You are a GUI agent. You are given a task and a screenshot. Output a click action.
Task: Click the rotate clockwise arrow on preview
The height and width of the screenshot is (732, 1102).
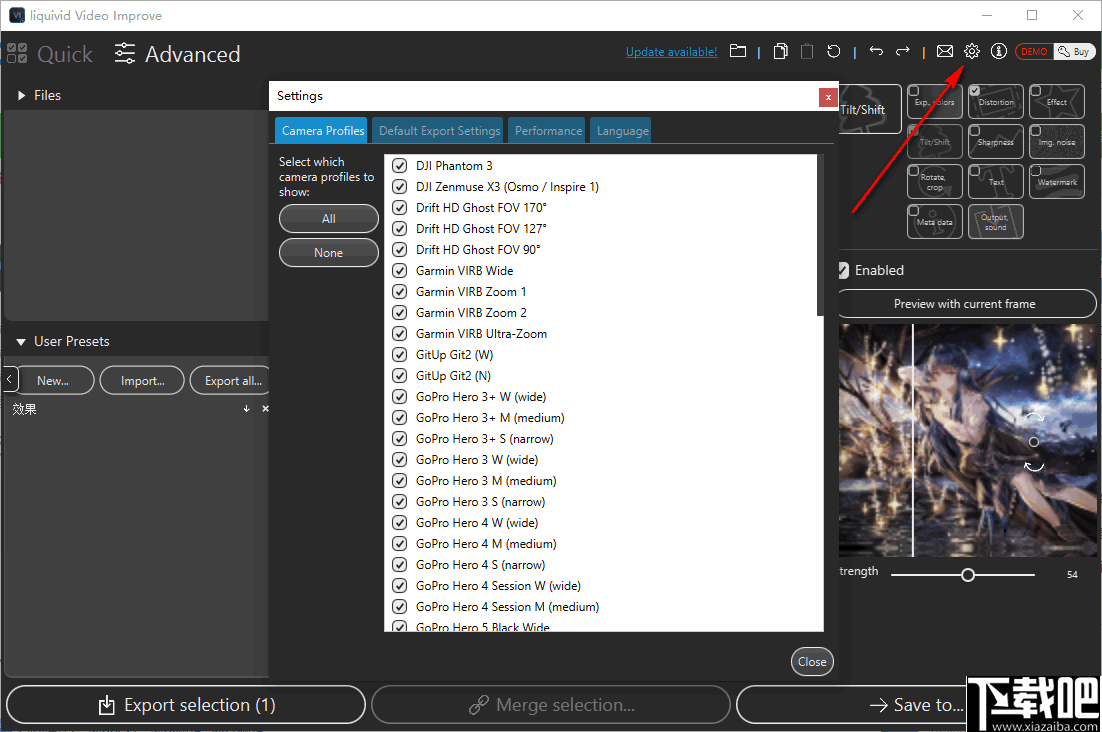[x=1033, y=417]
